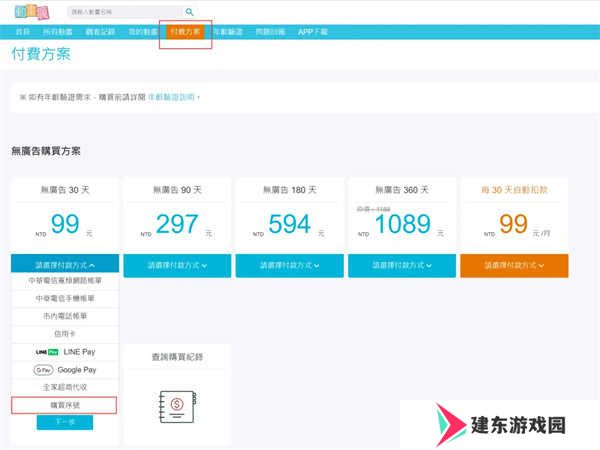Choose 信用卡 payment option
Image resolution: width=600 pixels, height=450 pixels.
[65, 334]
